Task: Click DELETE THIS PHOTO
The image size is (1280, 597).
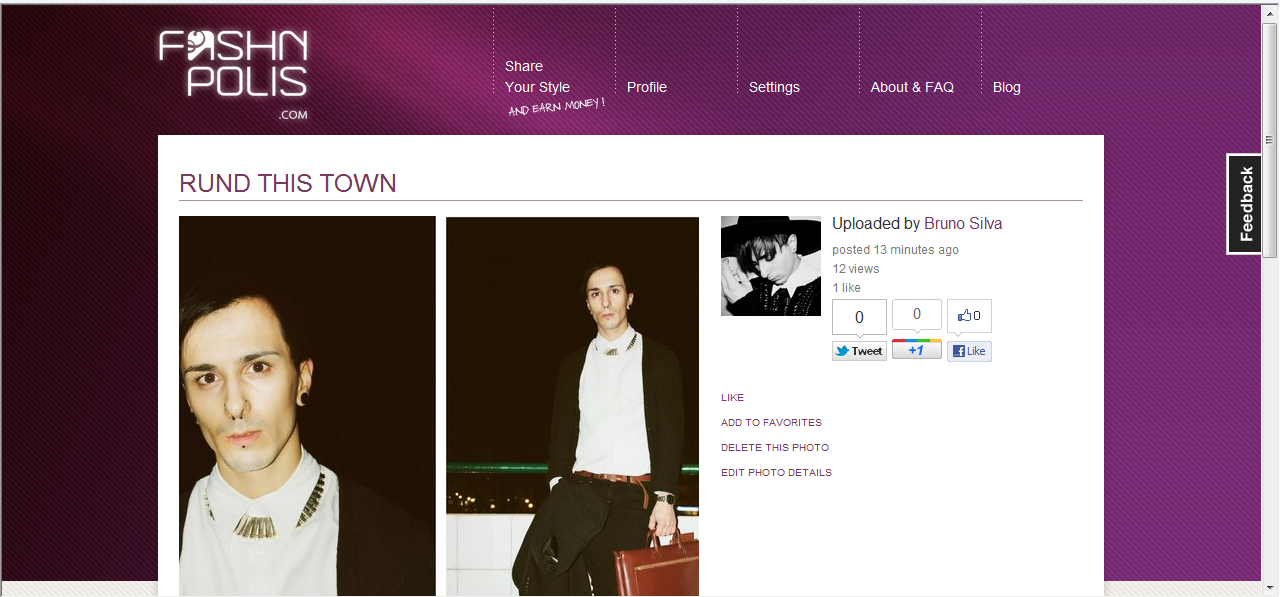Action: [x=775, y=448]
